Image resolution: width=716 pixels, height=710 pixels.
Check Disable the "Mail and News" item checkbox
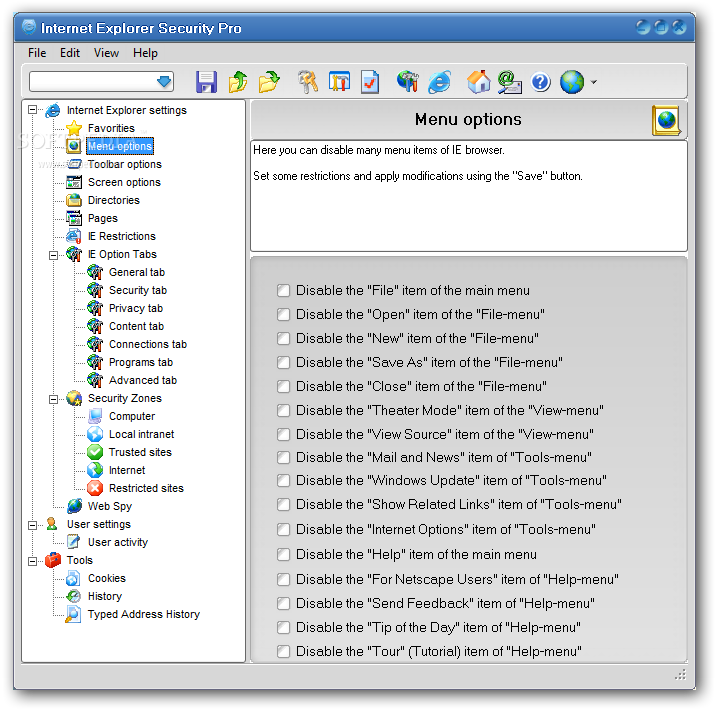pos(284,457)
